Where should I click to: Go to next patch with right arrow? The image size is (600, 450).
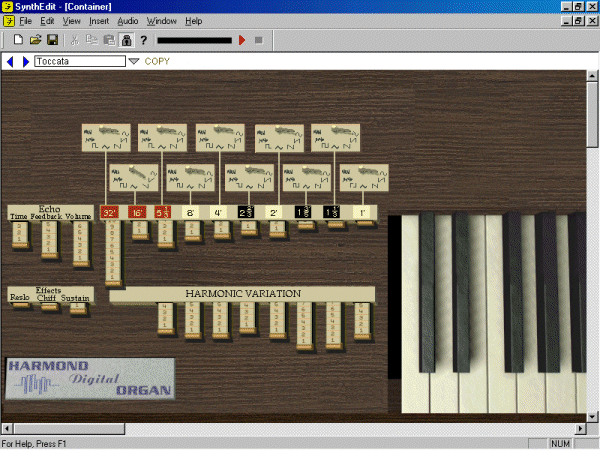click(25, 62)
